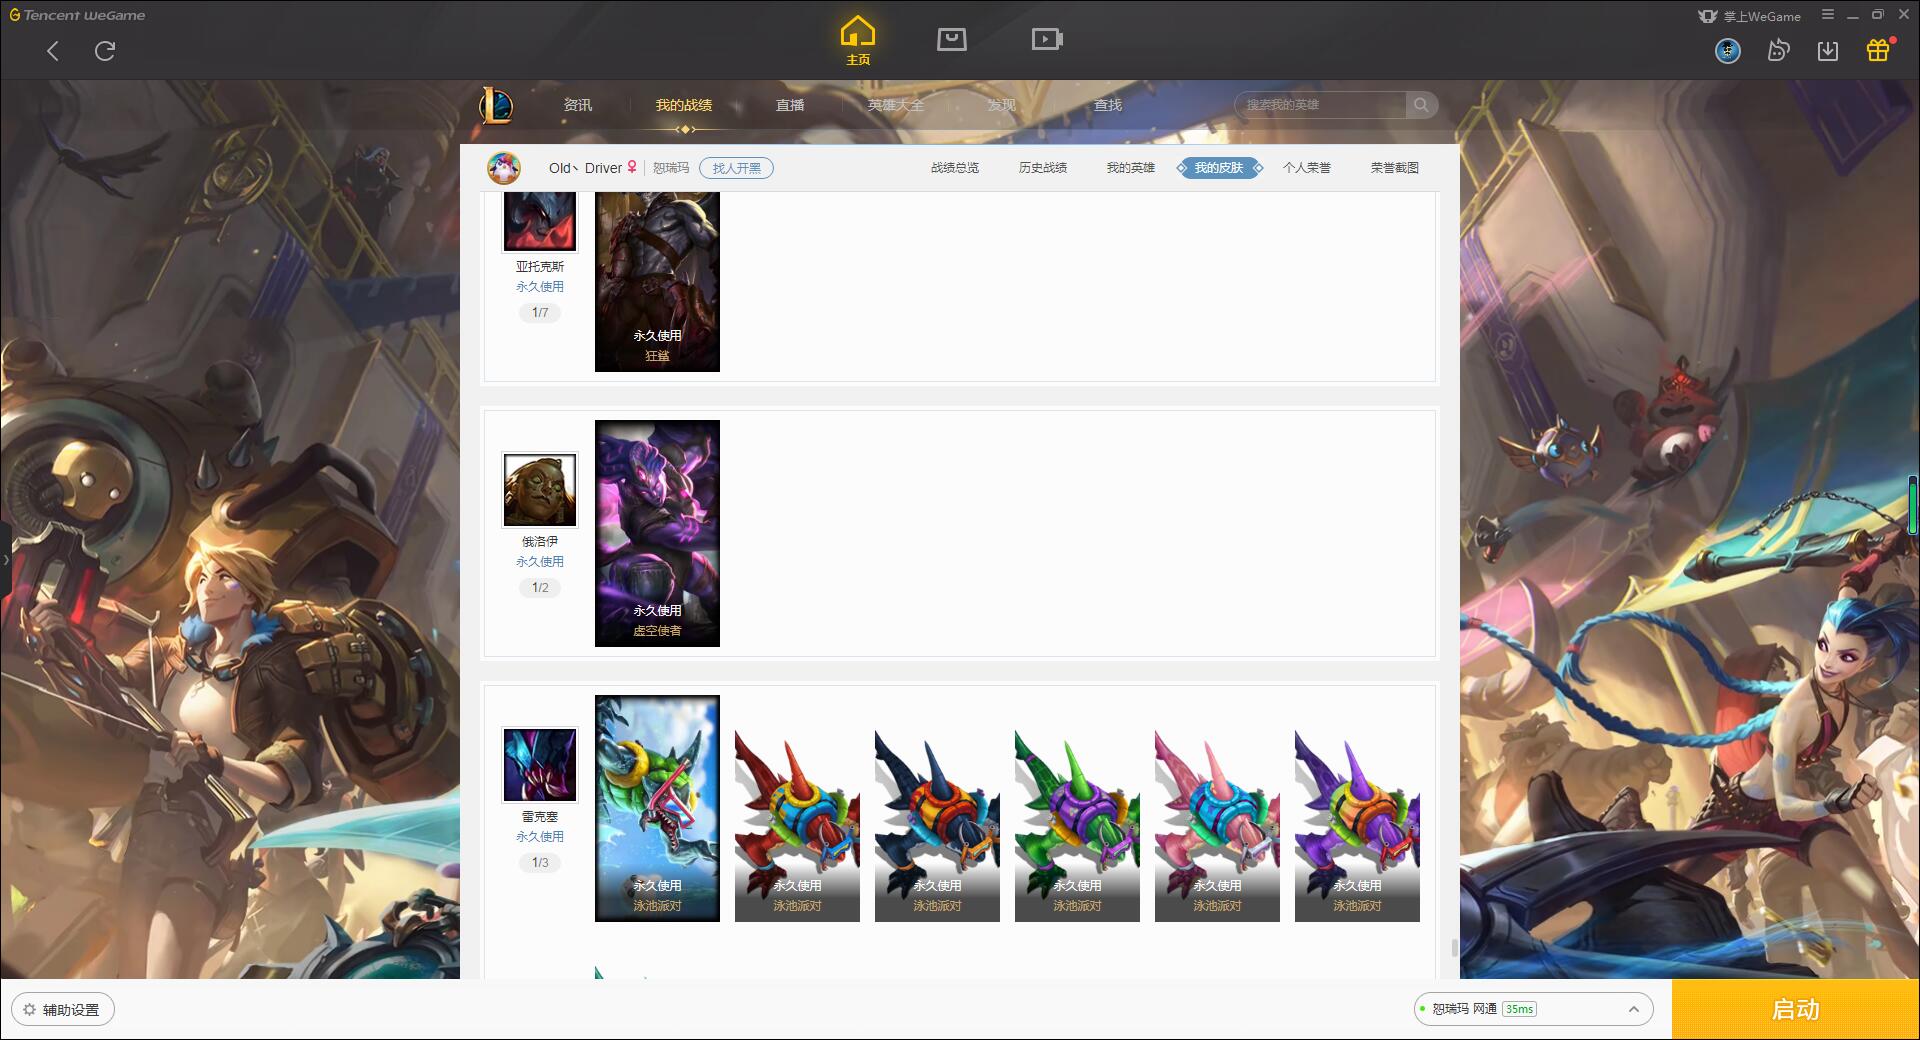Click the Old Driver profile avatar
Image resolution: width=1920 pixels, height=1040 pixels.
tap(504, 168)
